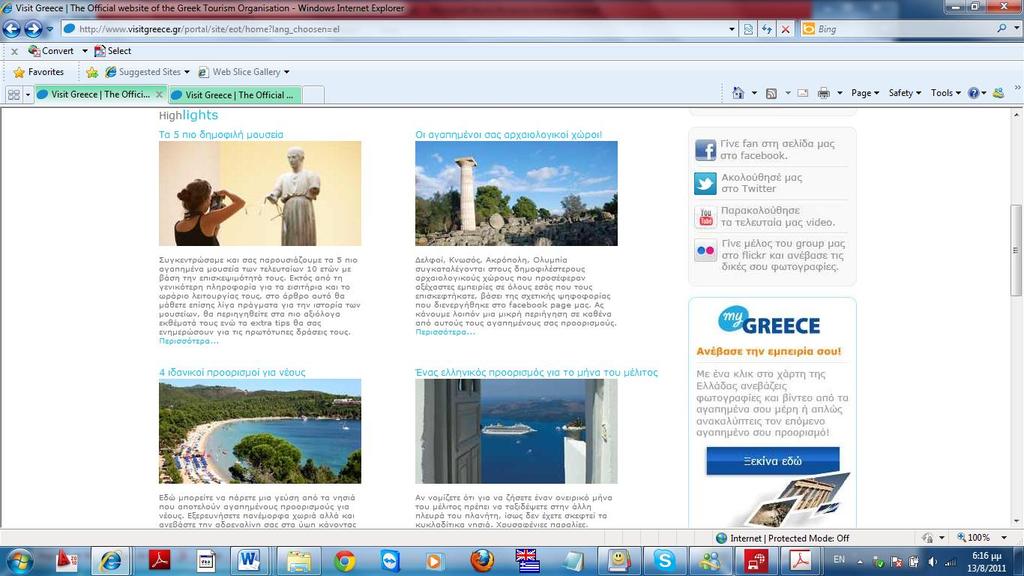Open the Quick Tabs grid icon
1024x576 pixels.
click(x=14, y=95)
